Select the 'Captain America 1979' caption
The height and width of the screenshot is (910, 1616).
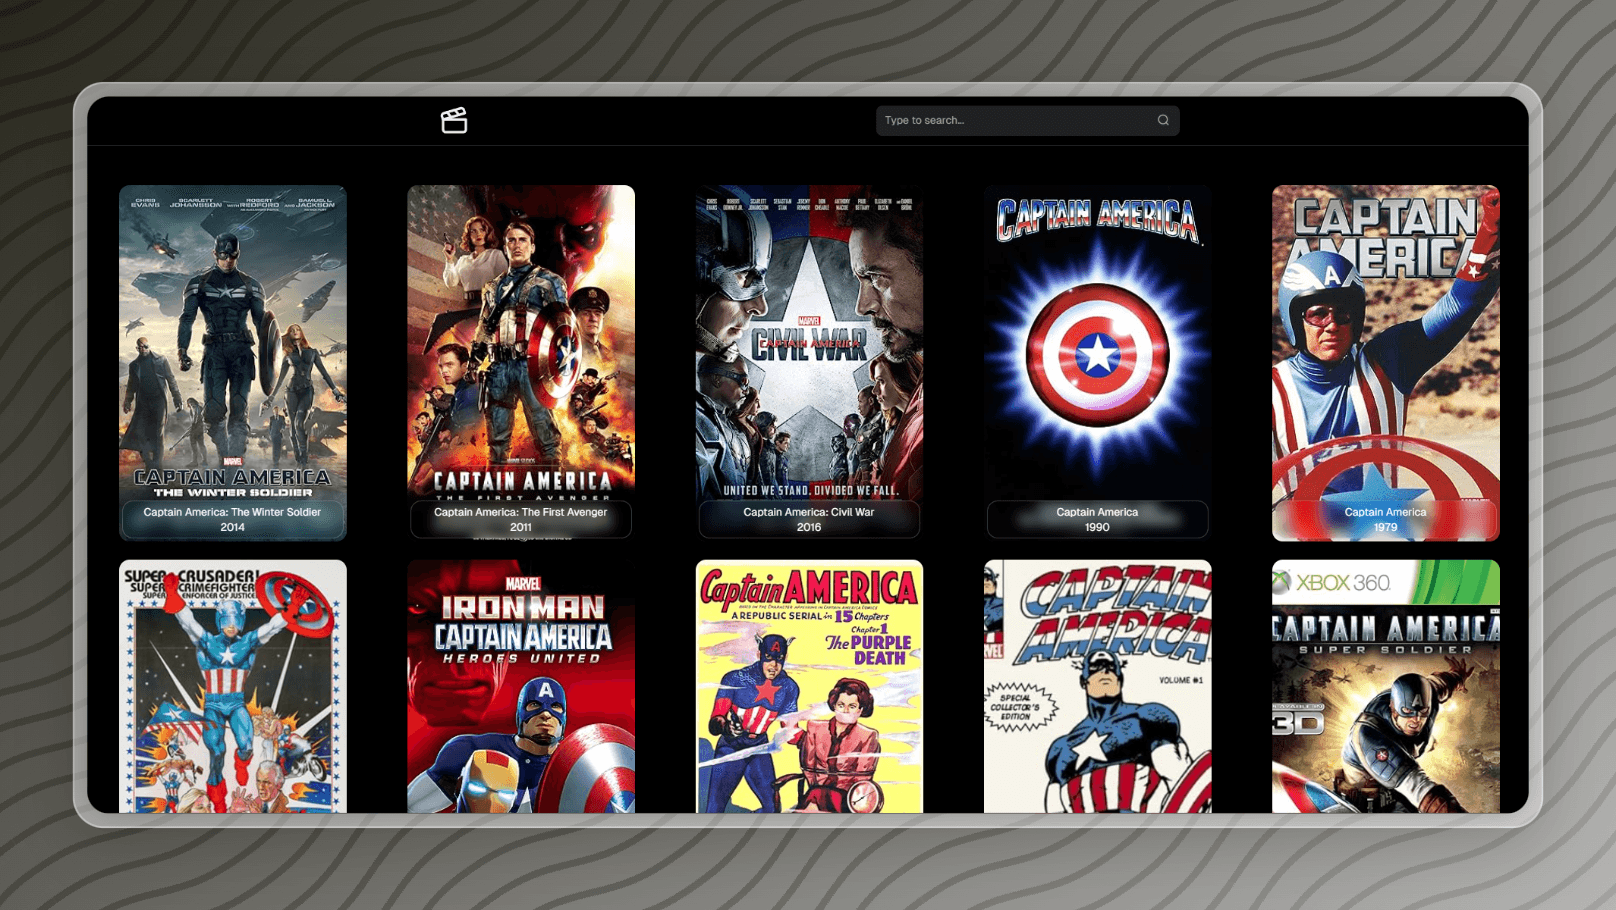[1385, 519]
